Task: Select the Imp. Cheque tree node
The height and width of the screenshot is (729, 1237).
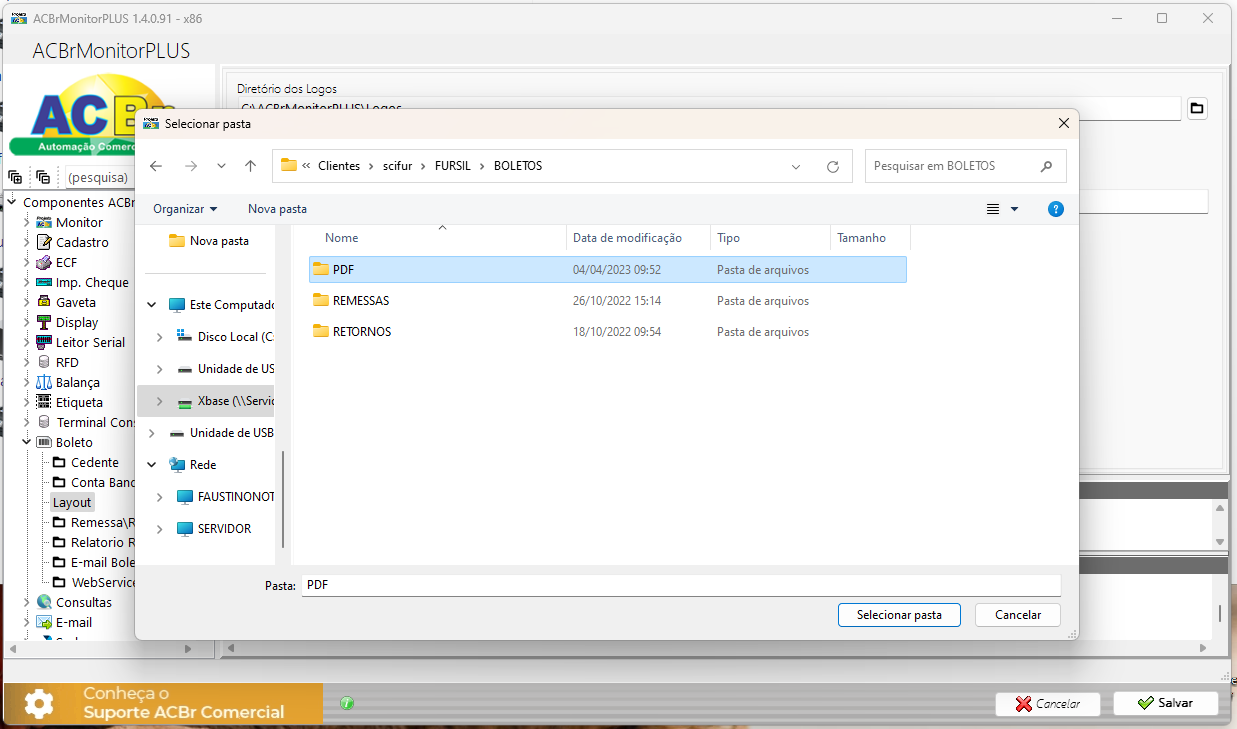Action: pyautogui.click(x=92, y=282)
